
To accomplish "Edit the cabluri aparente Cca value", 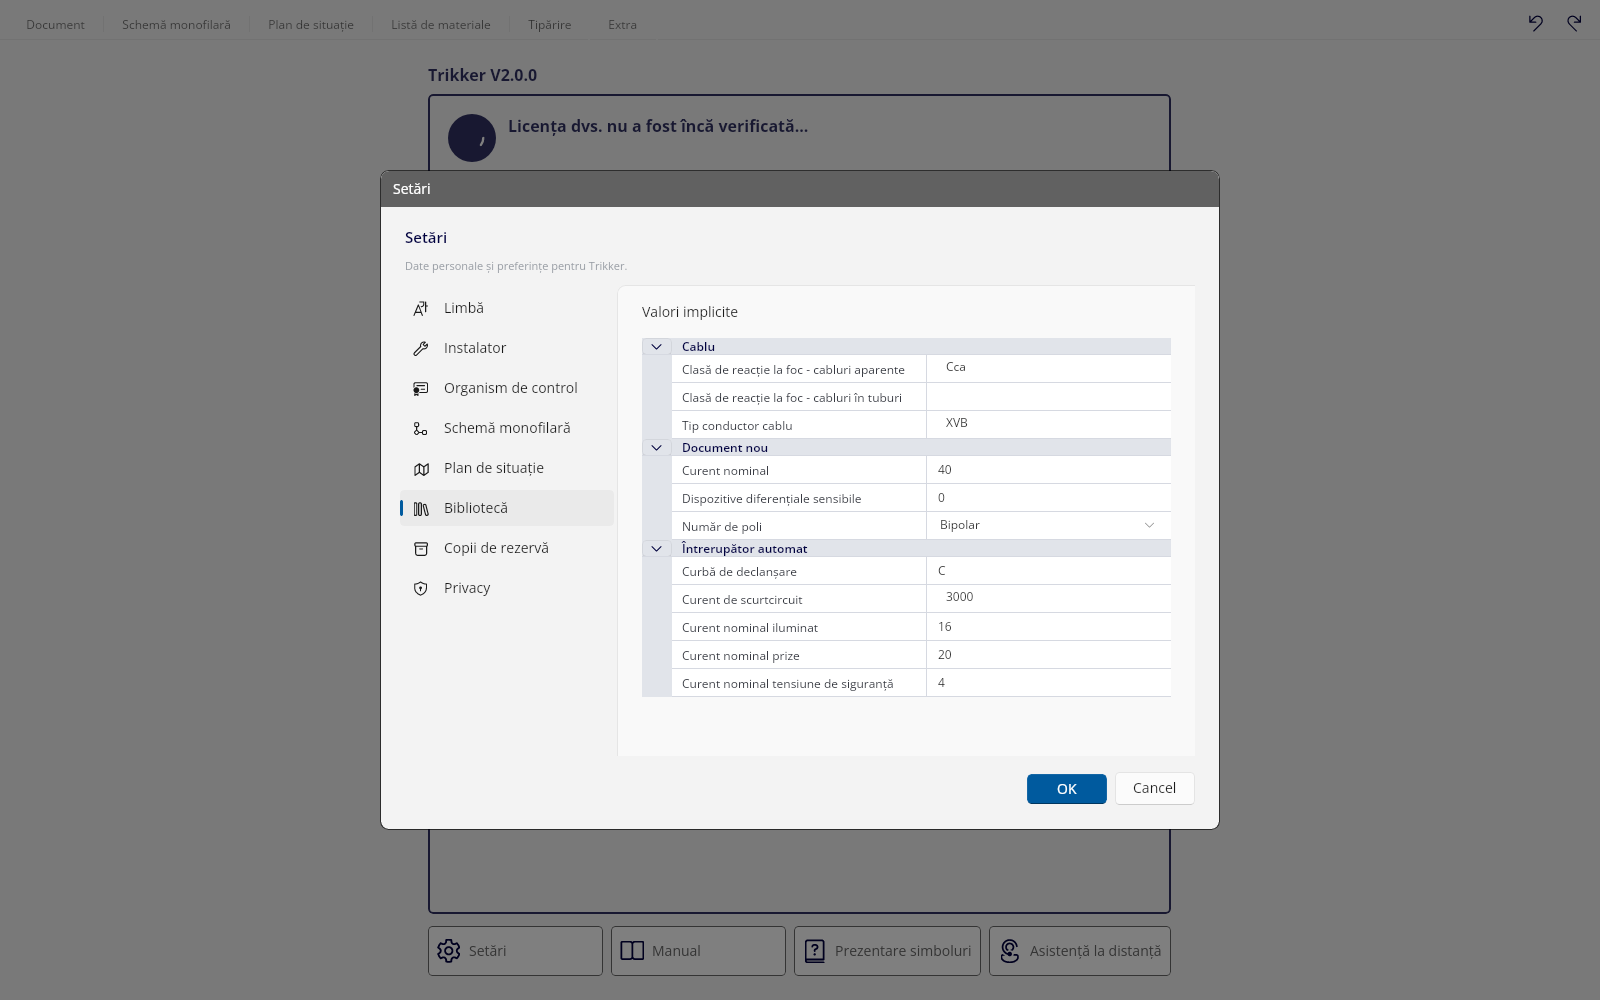I will (x=1048, y=368).
